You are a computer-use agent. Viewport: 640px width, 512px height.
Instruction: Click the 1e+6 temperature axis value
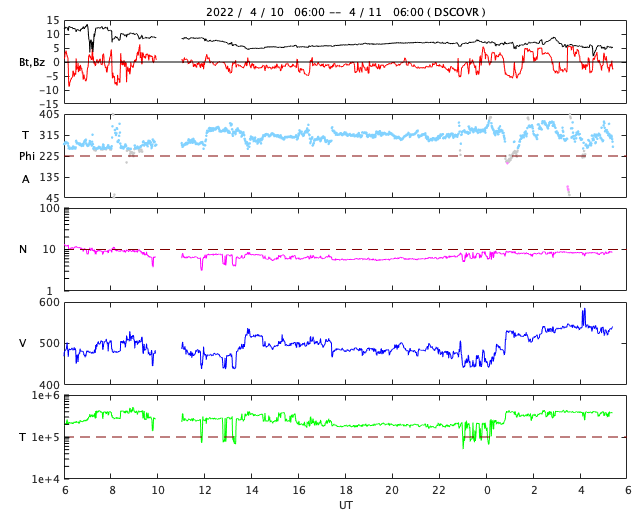(x=46, y=396)
